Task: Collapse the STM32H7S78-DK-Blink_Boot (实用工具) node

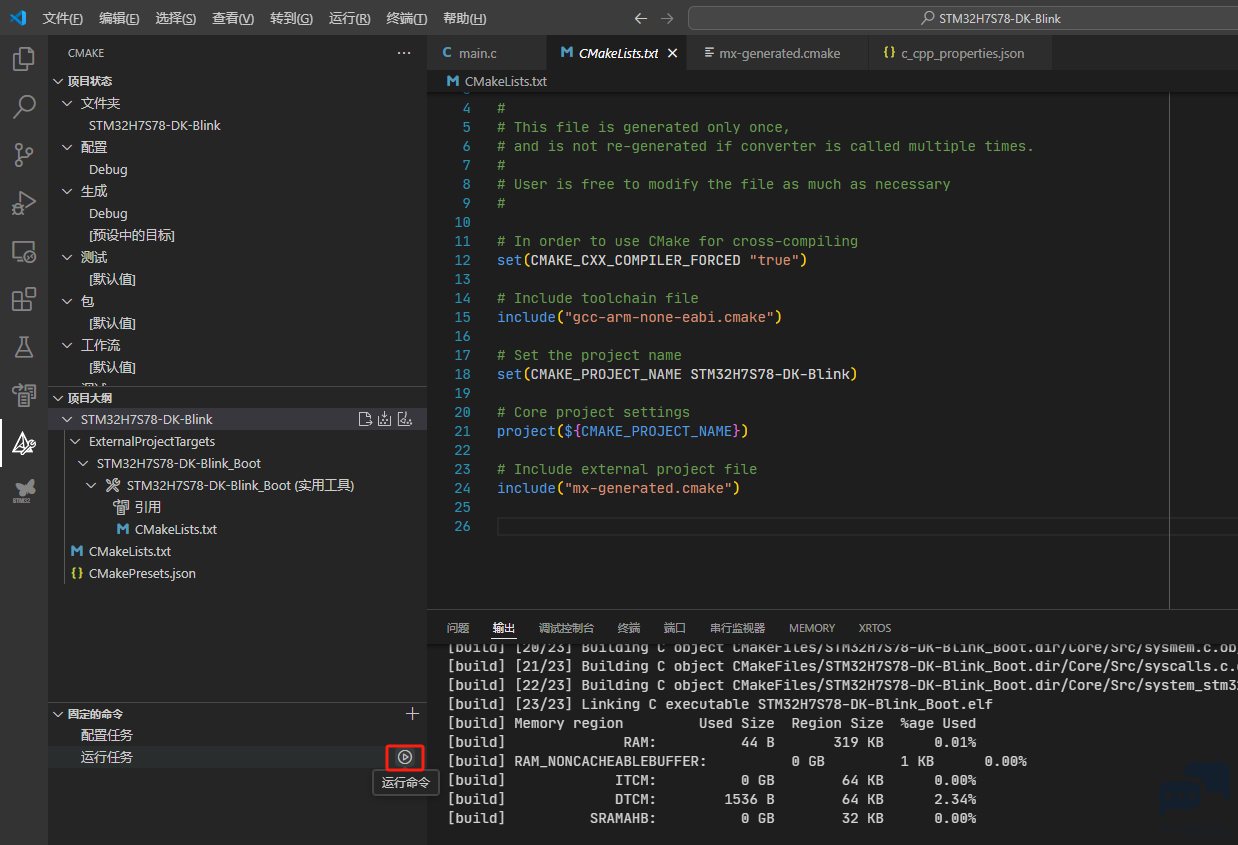Action: pos(91,485)
